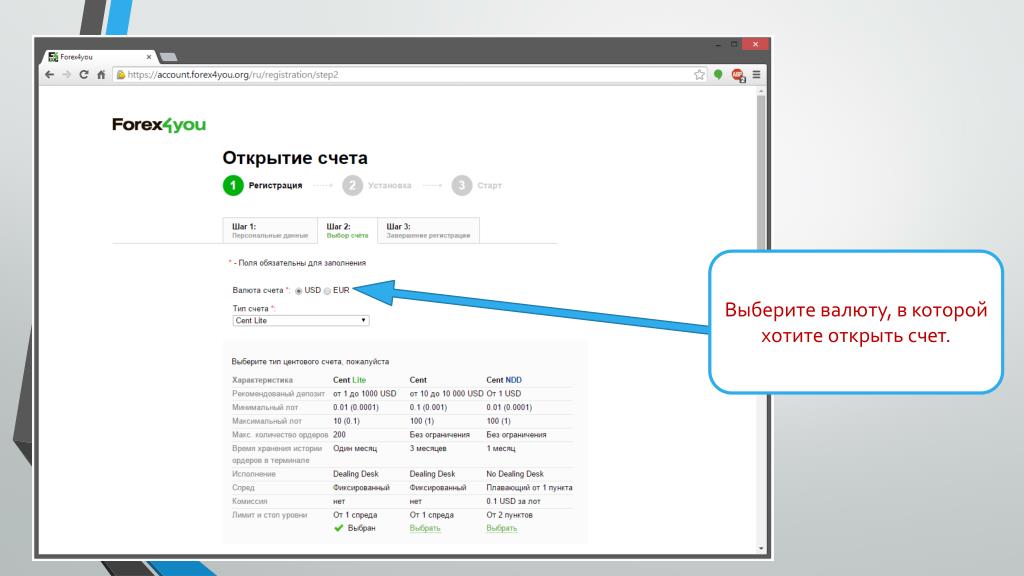Click the scrollbar down arrow
Viewport: 1024px width, 576px height.
pyautogui.click(x=761, y=549)
